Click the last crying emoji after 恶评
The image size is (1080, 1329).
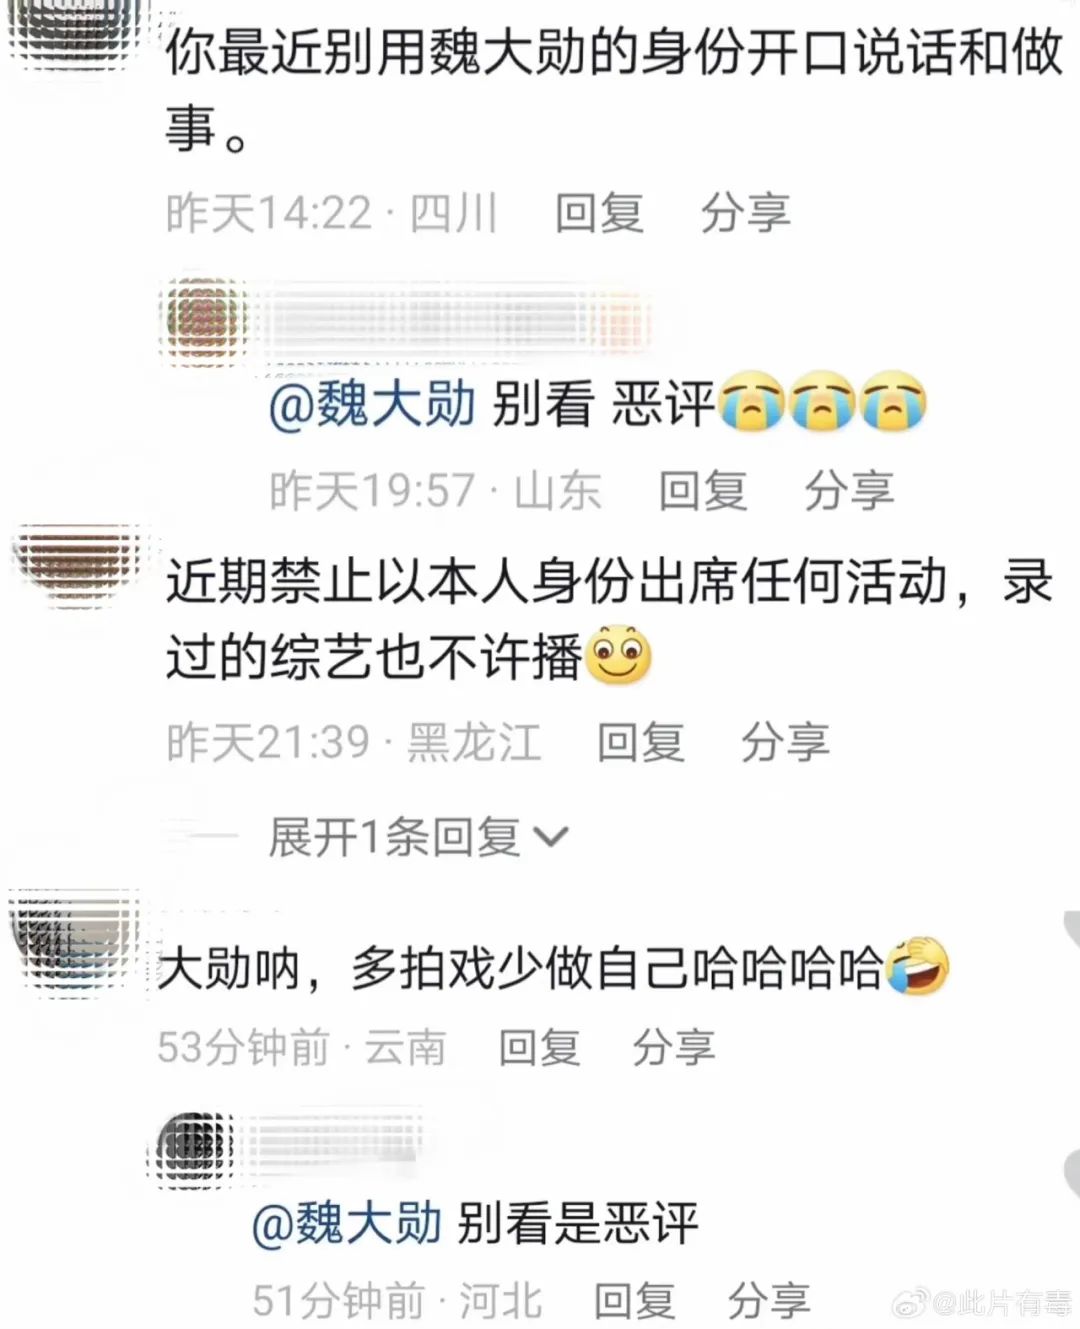[894, 402]
